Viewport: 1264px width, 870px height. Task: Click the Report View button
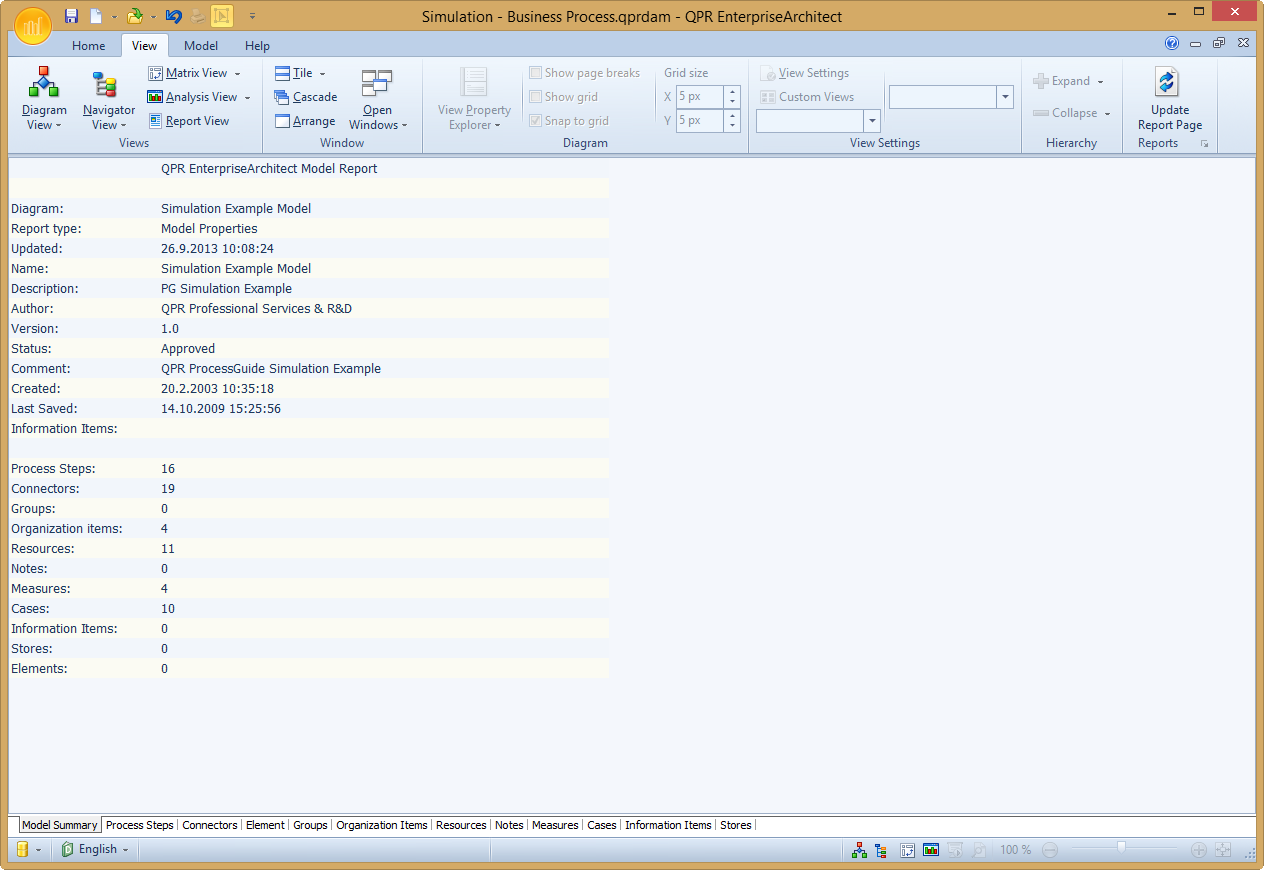[189, 121]
